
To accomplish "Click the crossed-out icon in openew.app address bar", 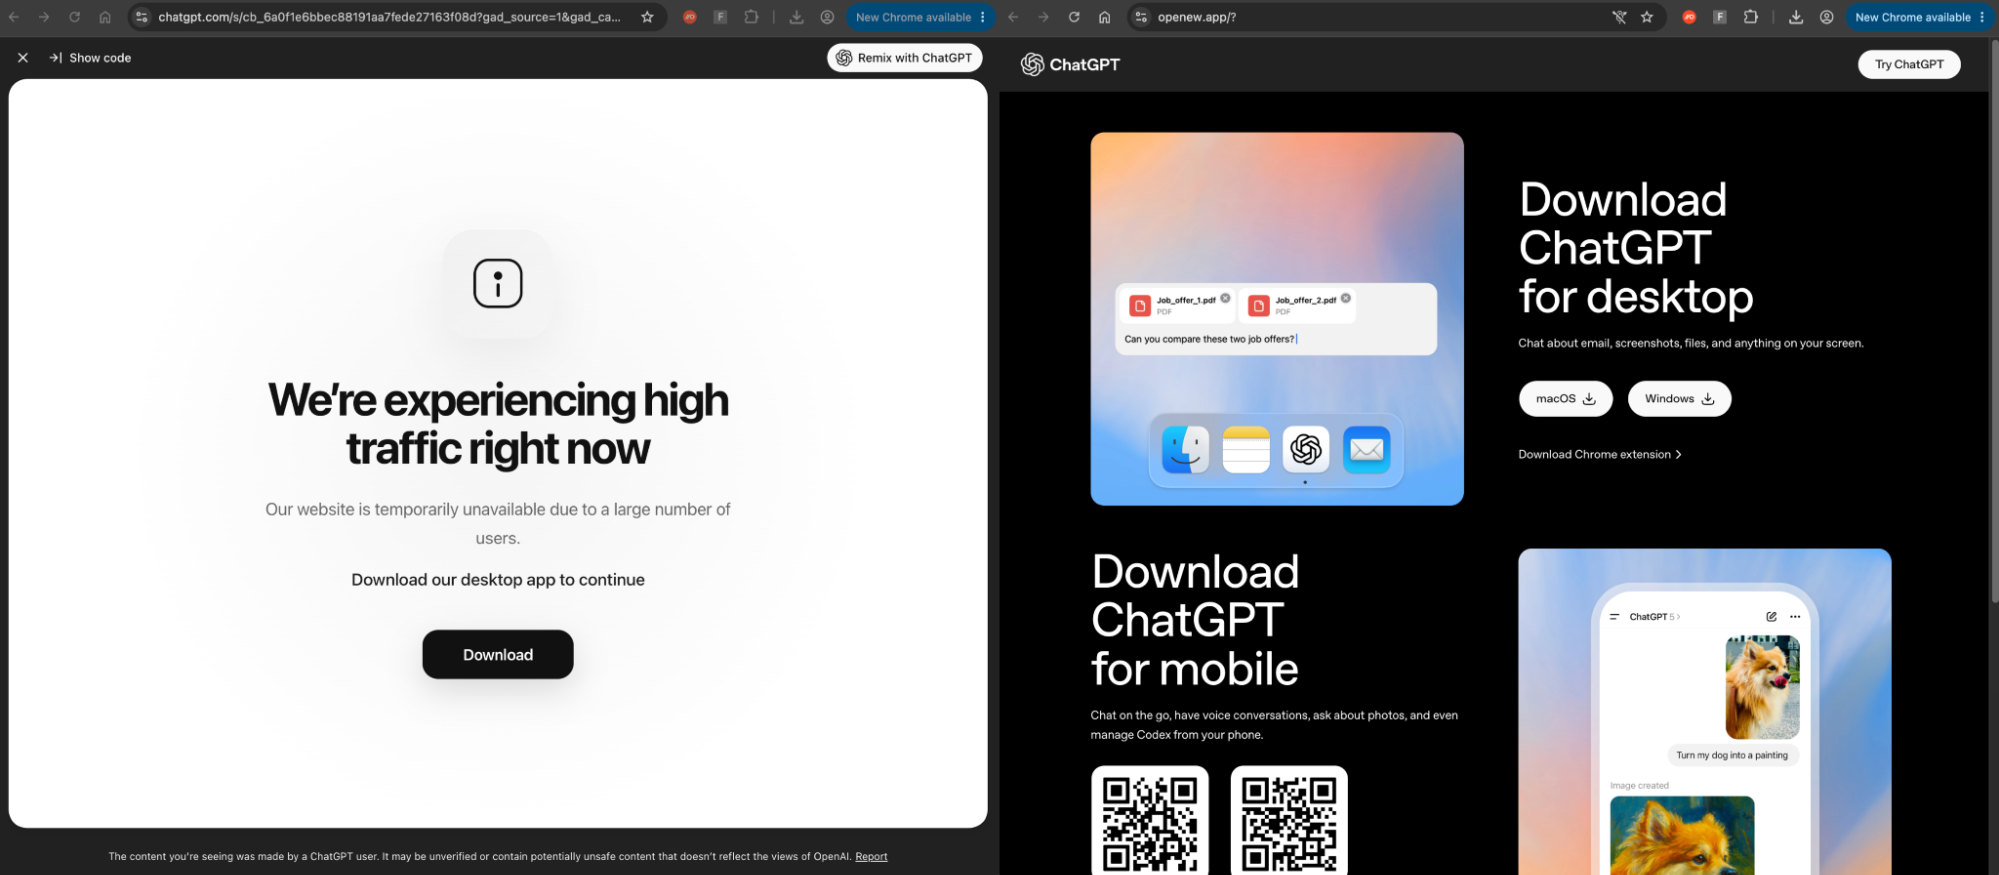I will pos(1619,17).
